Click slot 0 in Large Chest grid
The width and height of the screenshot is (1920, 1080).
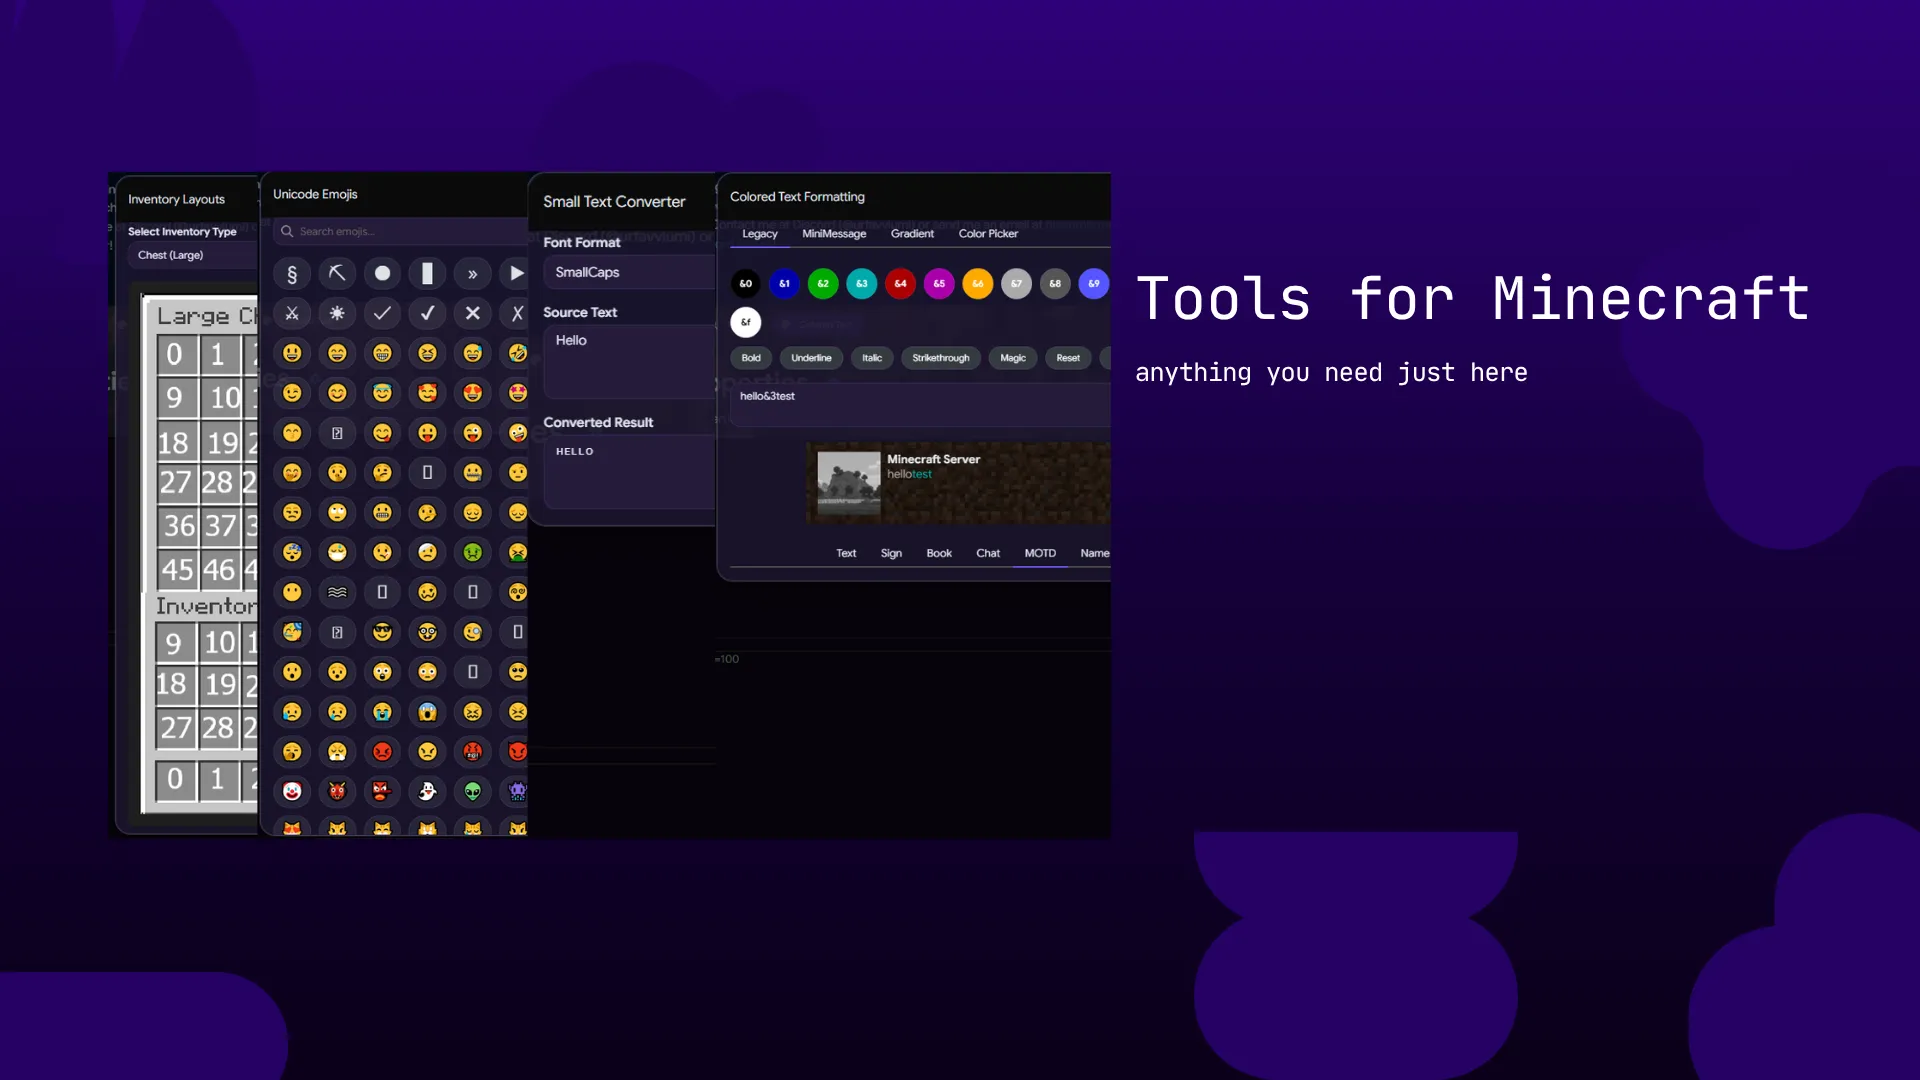point(175,355)
